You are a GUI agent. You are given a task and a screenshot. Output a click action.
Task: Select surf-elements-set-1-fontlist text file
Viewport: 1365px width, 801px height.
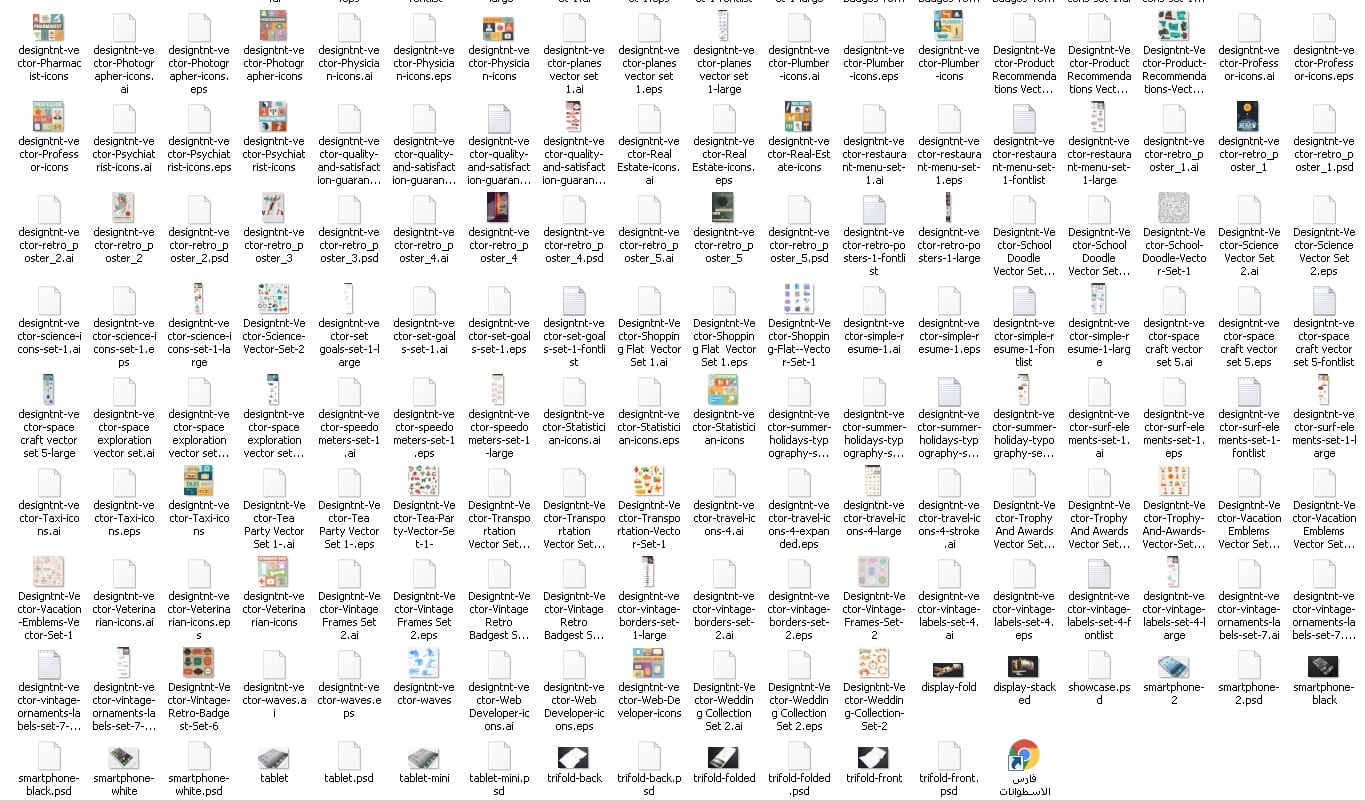click(x=1249, y=391)
